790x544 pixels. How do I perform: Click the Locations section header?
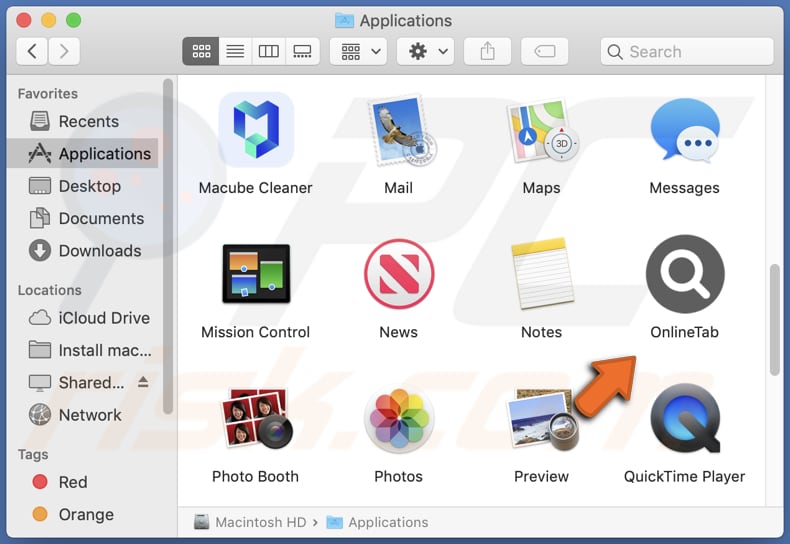point(49,291)
